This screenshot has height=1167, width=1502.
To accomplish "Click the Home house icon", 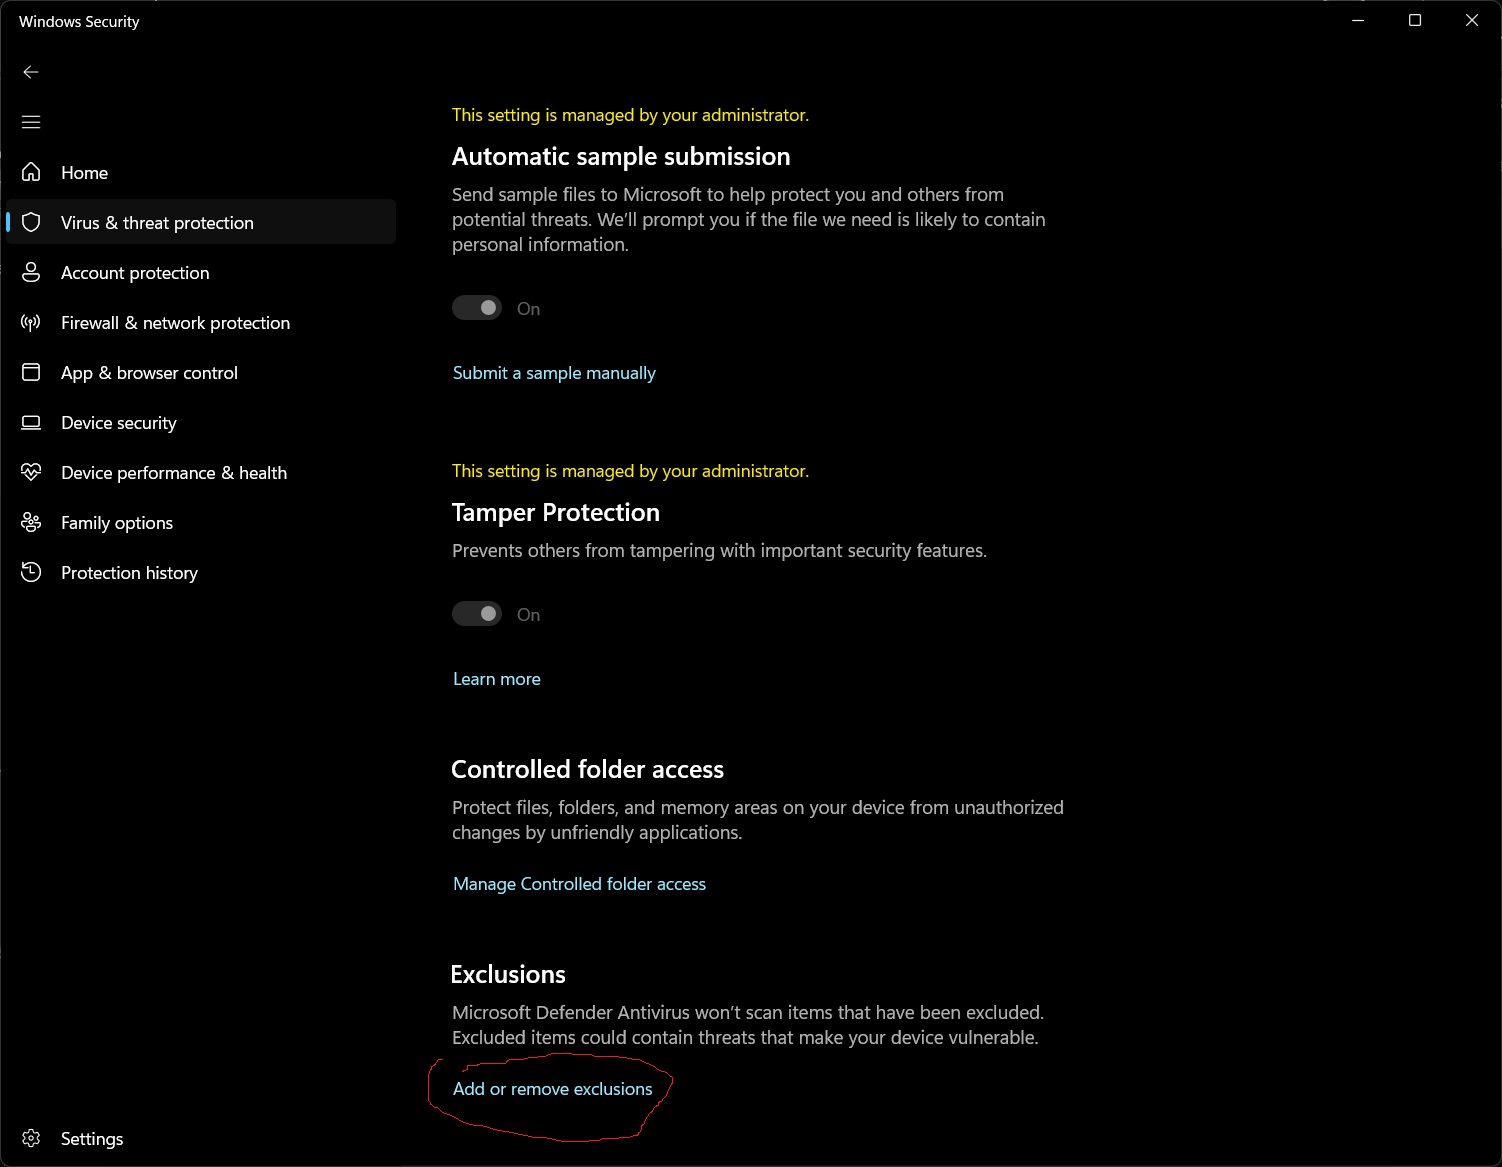I will click(31, 172).
